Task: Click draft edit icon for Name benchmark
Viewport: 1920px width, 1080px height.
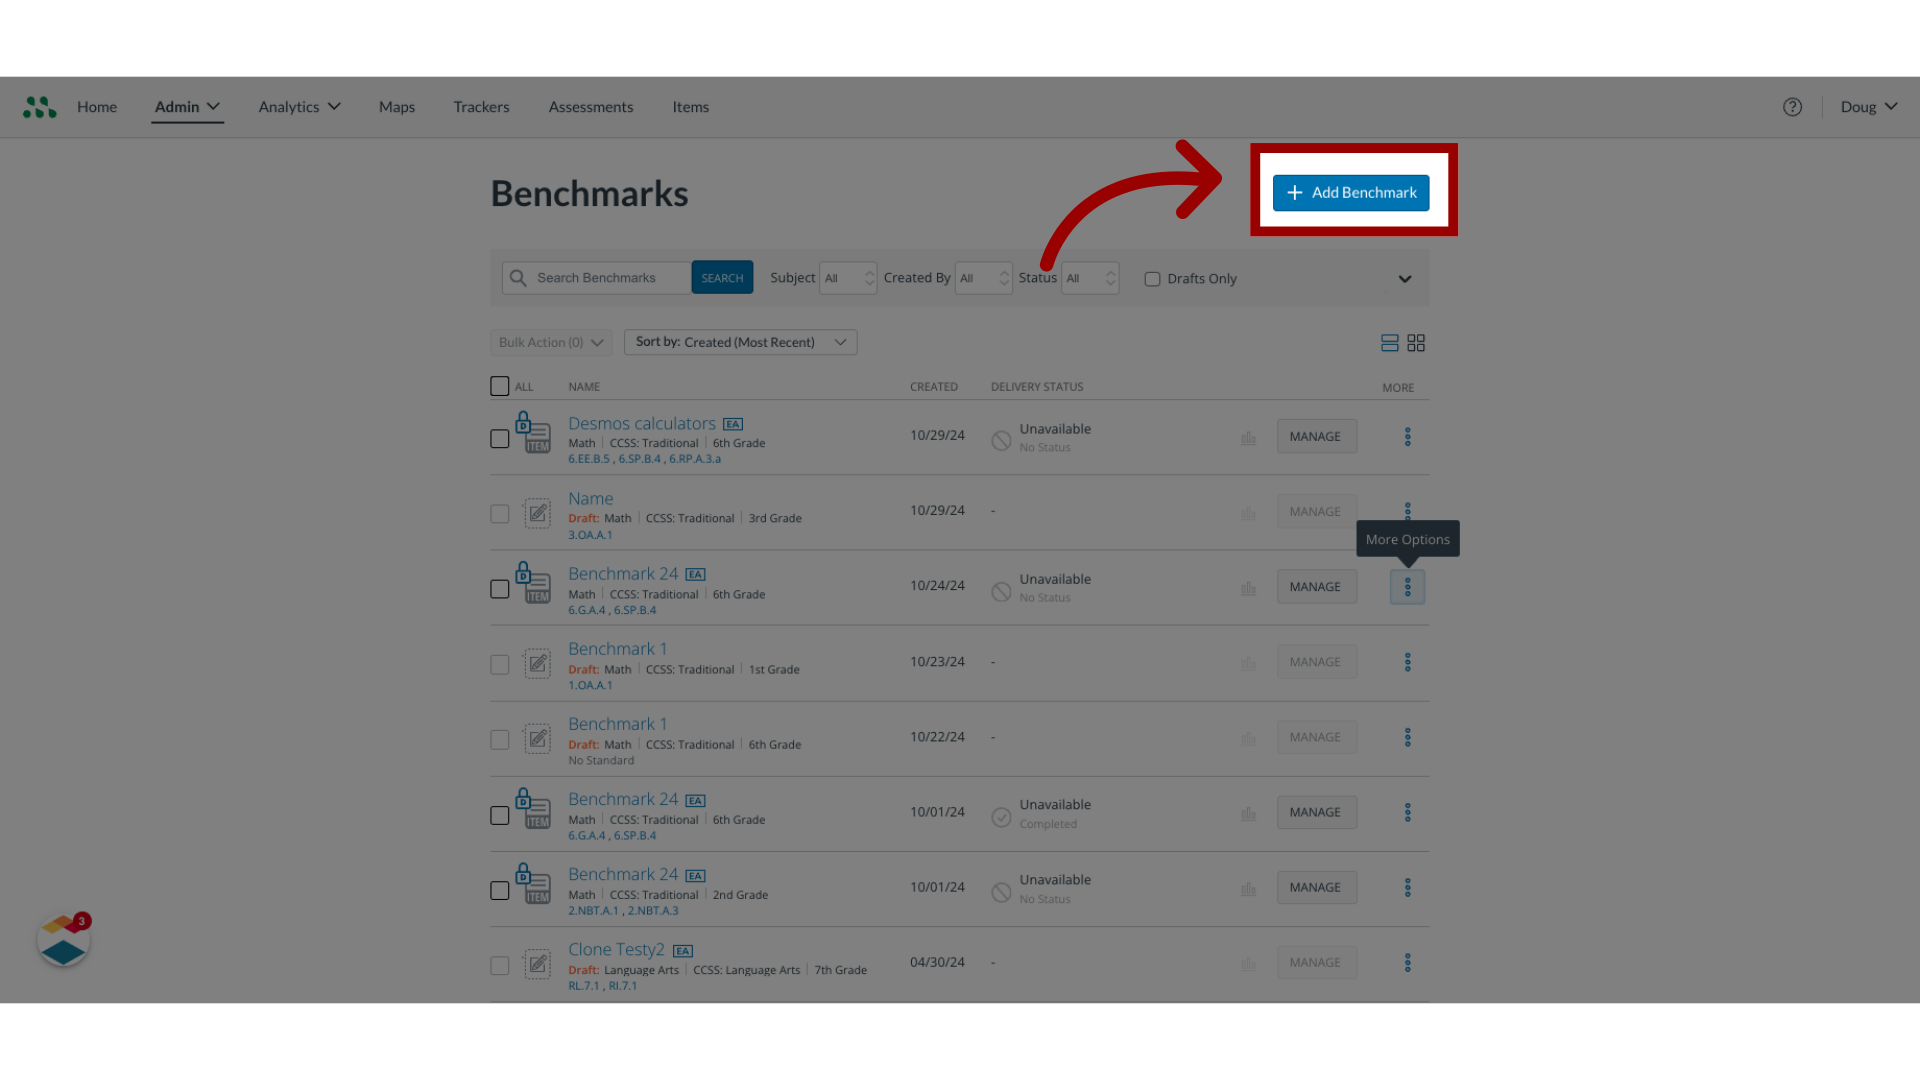Action: pyautogui.click(x=538, y=513)
